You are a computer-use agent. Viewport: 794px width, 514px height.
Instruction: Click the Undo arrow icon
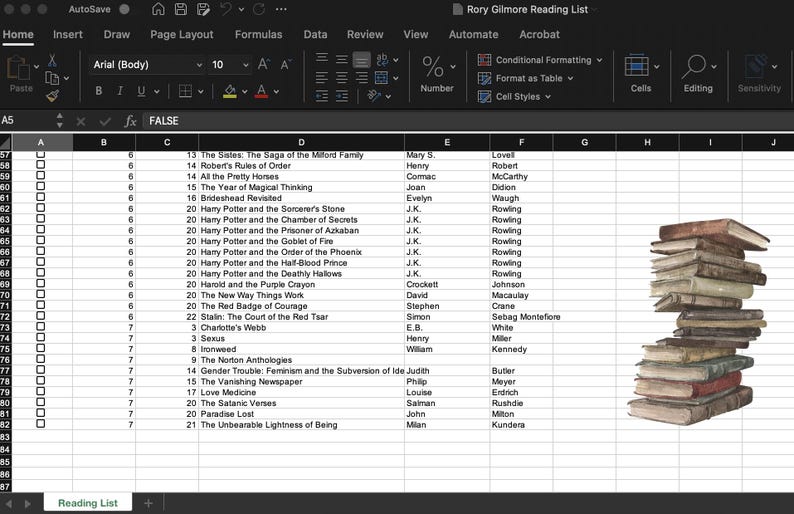(226, 9)
